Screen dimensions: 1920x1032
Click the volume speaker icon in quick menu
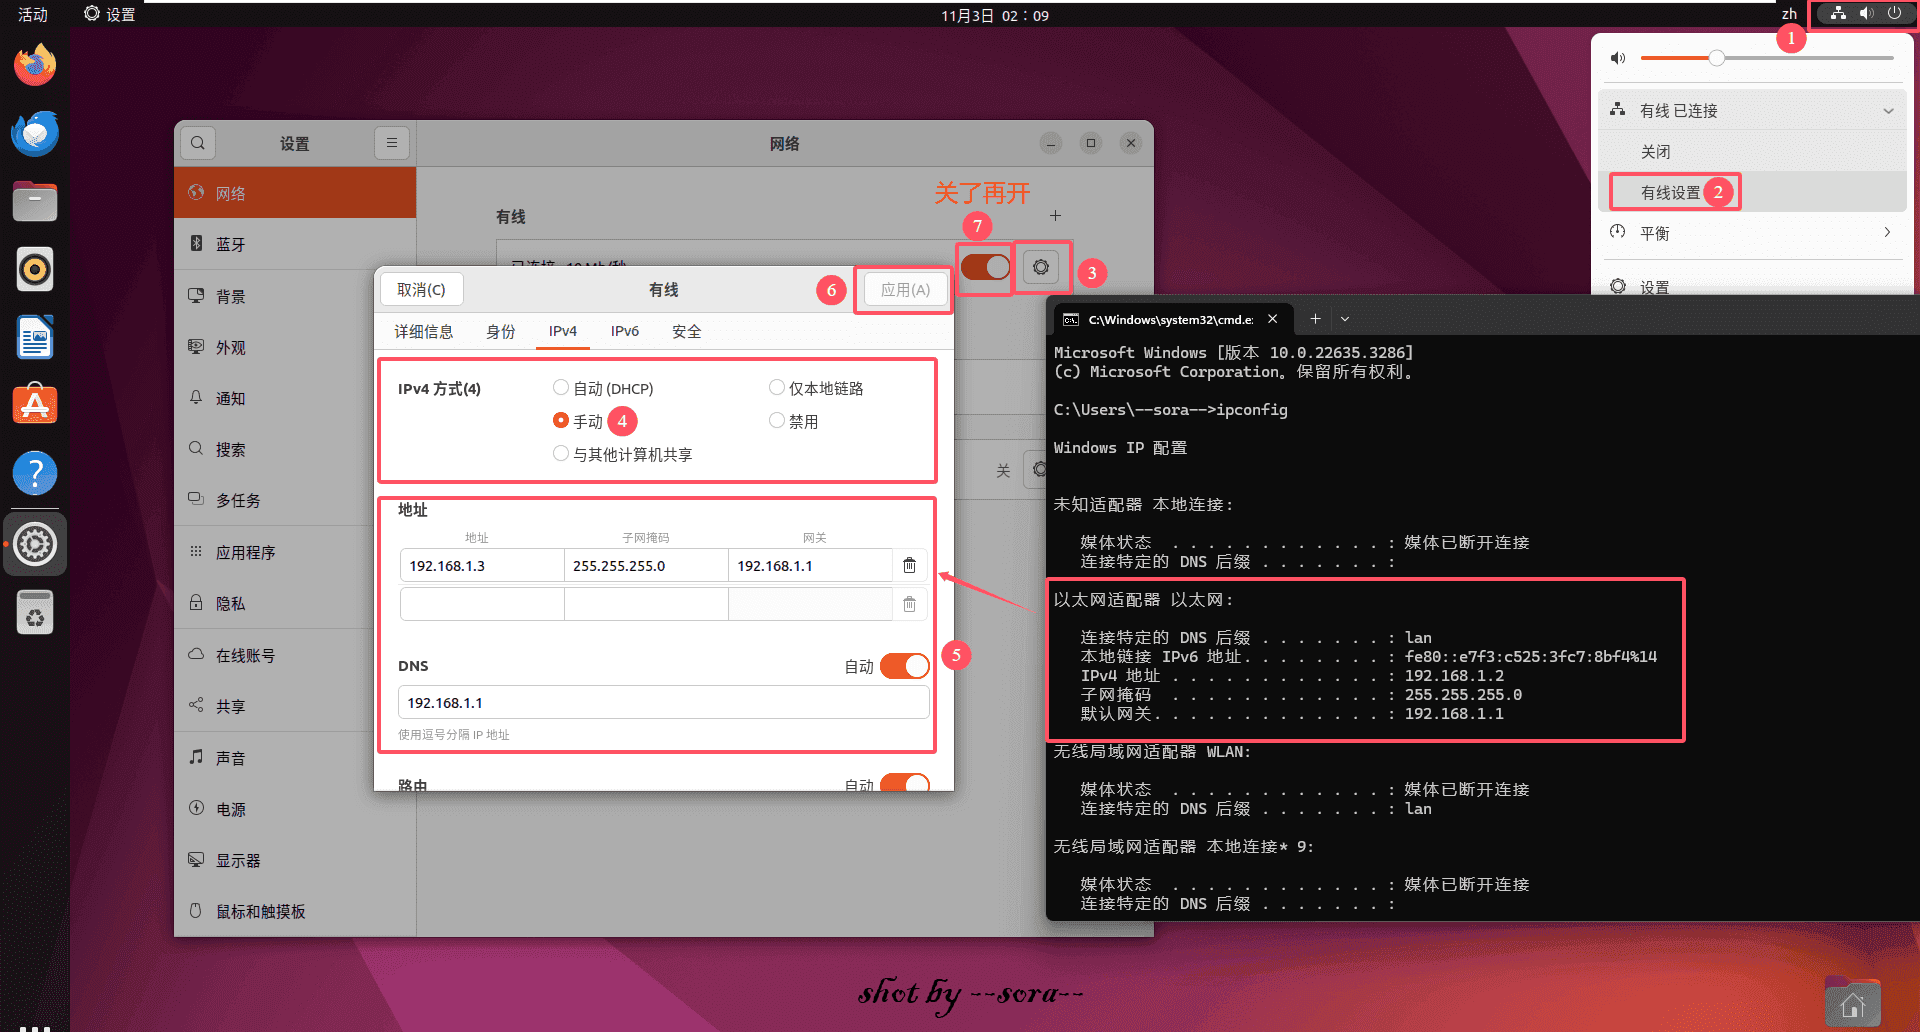coord(1617,58)
